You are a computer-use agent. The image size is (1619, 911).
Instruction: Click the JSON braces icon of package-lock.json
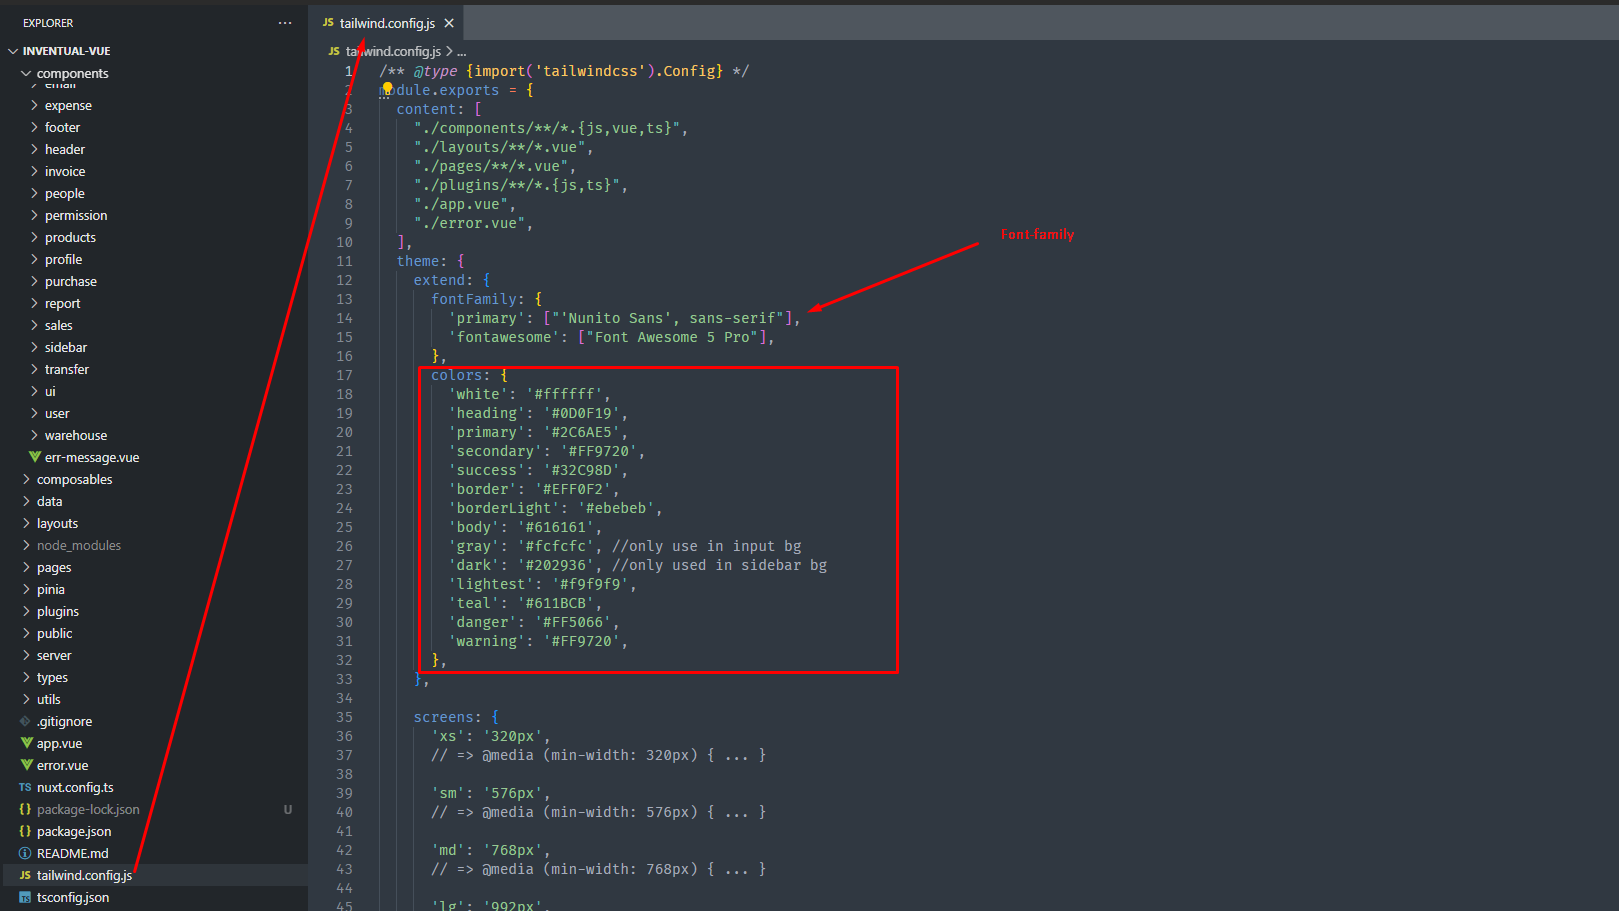[25, 809]
